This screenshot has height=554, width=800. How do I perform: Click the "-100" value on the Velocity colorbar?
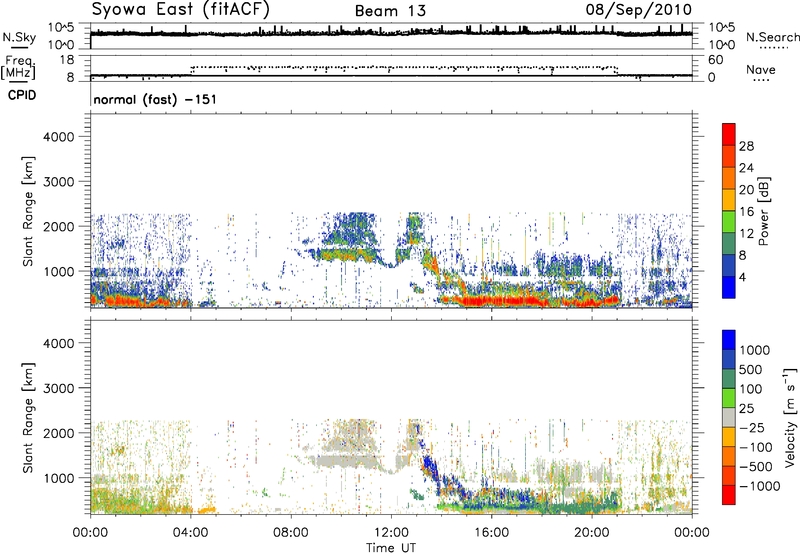coord(756,447)
